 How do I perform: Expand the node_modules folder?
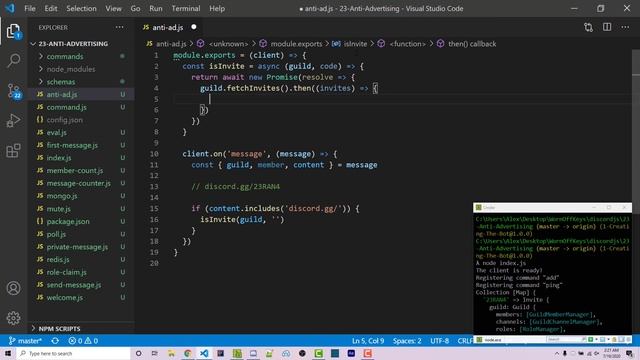tap(70, 69)
